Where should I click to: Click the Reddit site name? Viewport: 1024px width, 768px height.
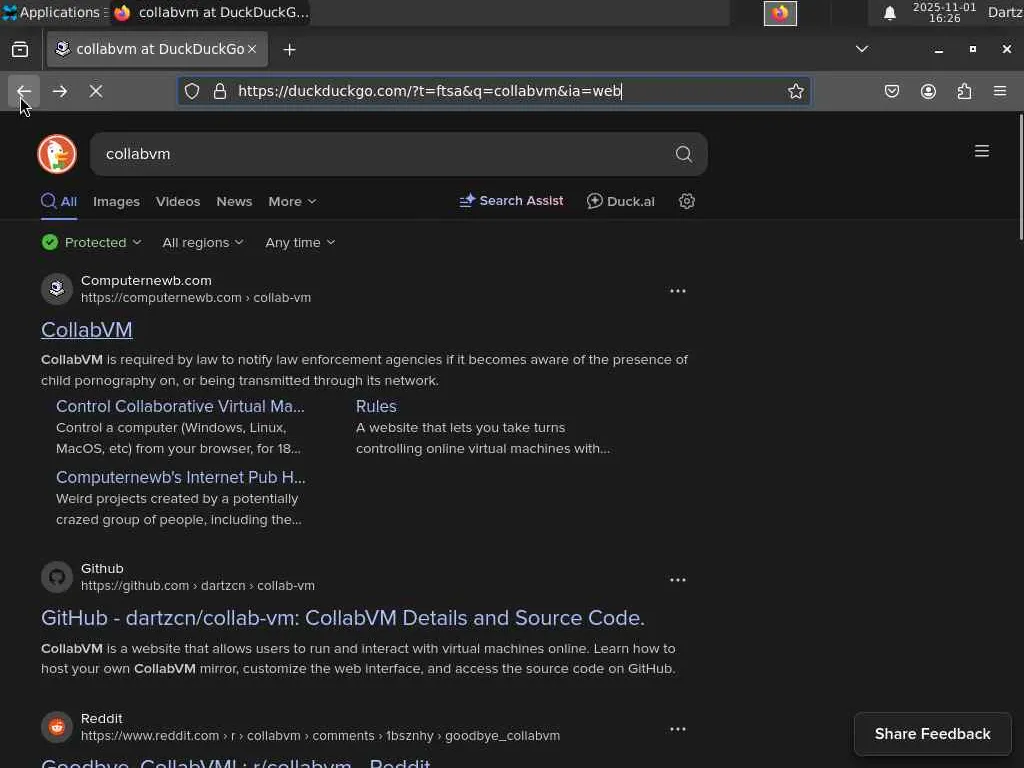[102, 718]
